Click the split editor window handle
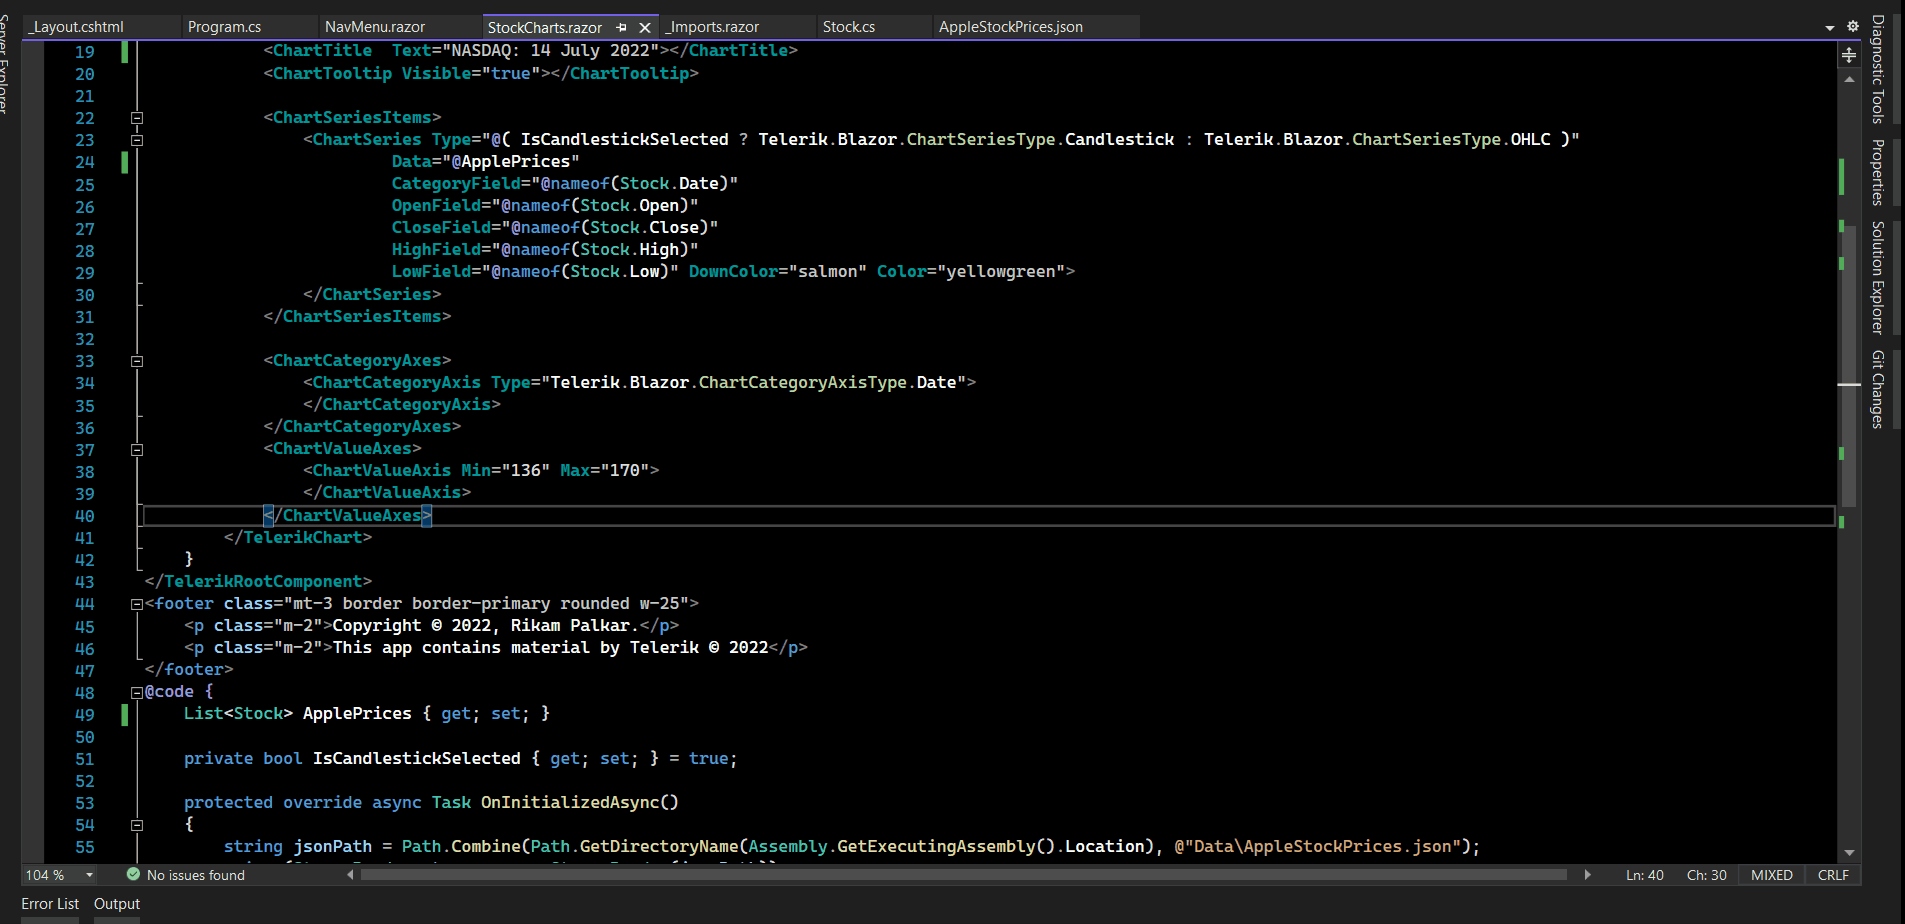 [1849, 56]
